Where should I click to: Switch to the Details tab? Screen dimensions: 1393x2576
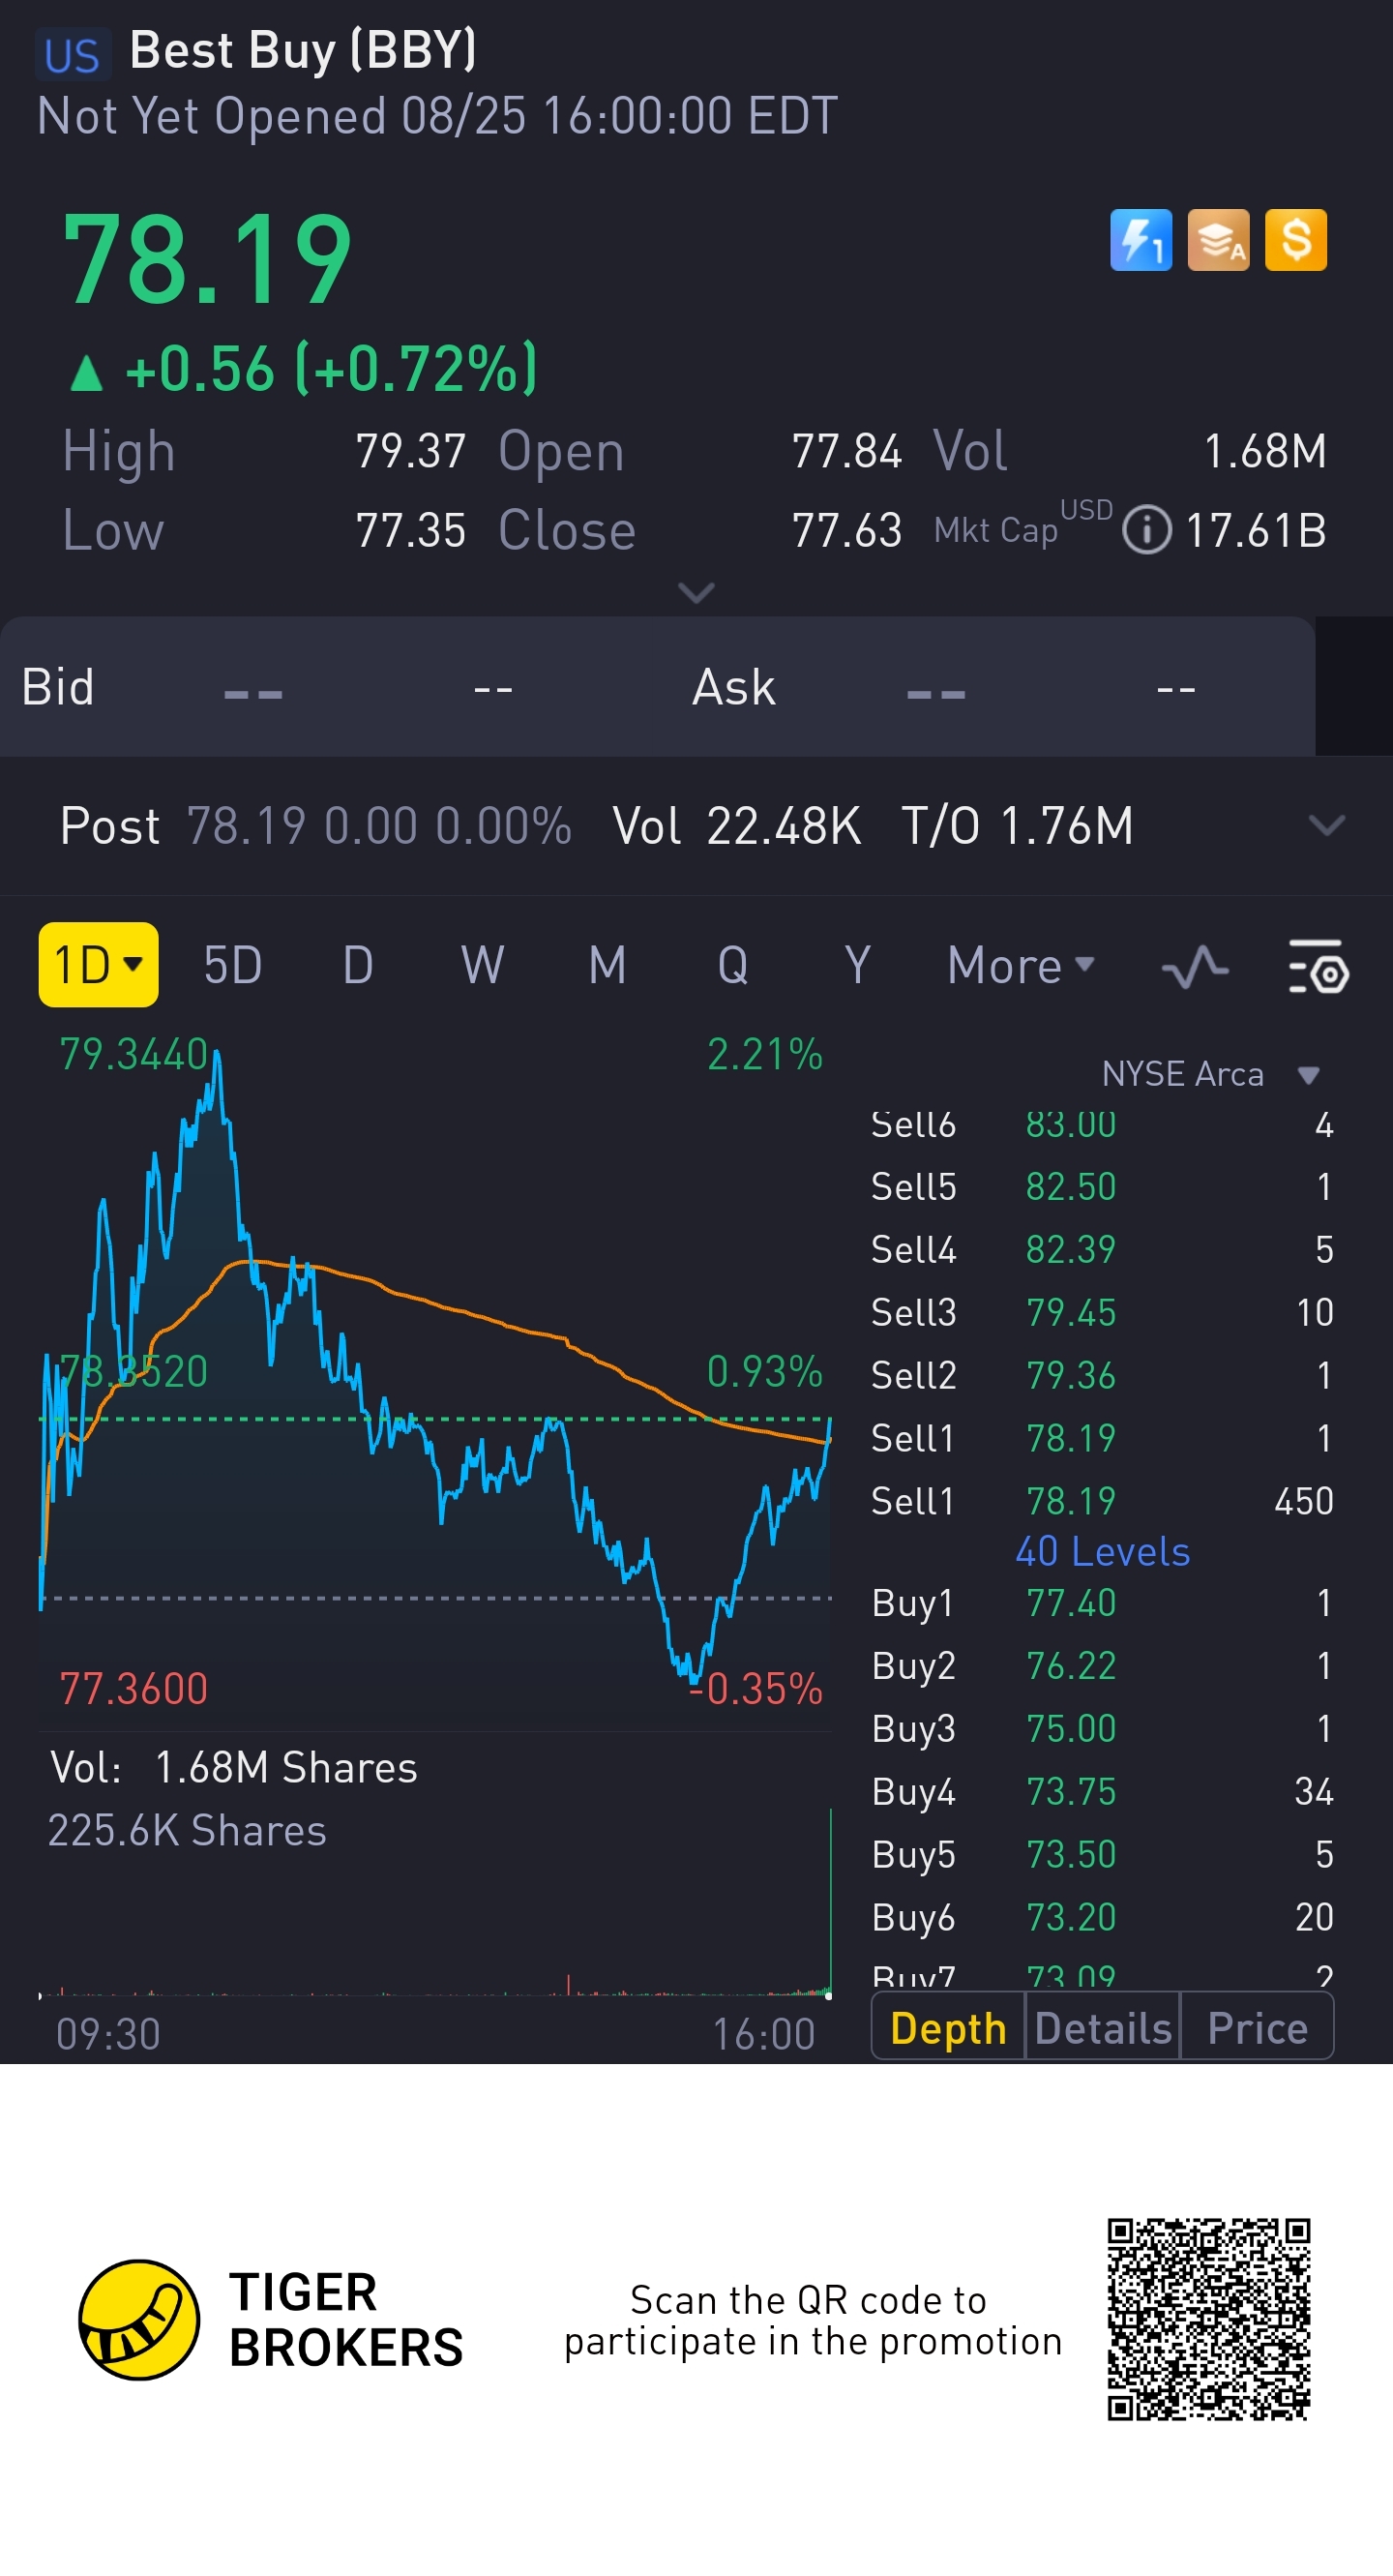click(1102, 2028)
